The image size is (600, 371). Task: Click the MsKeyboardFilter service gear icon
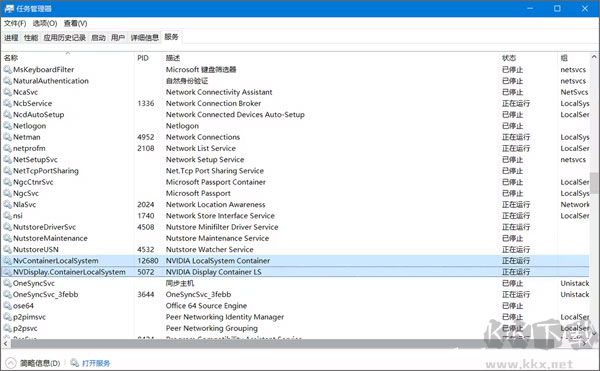(7, 70)
